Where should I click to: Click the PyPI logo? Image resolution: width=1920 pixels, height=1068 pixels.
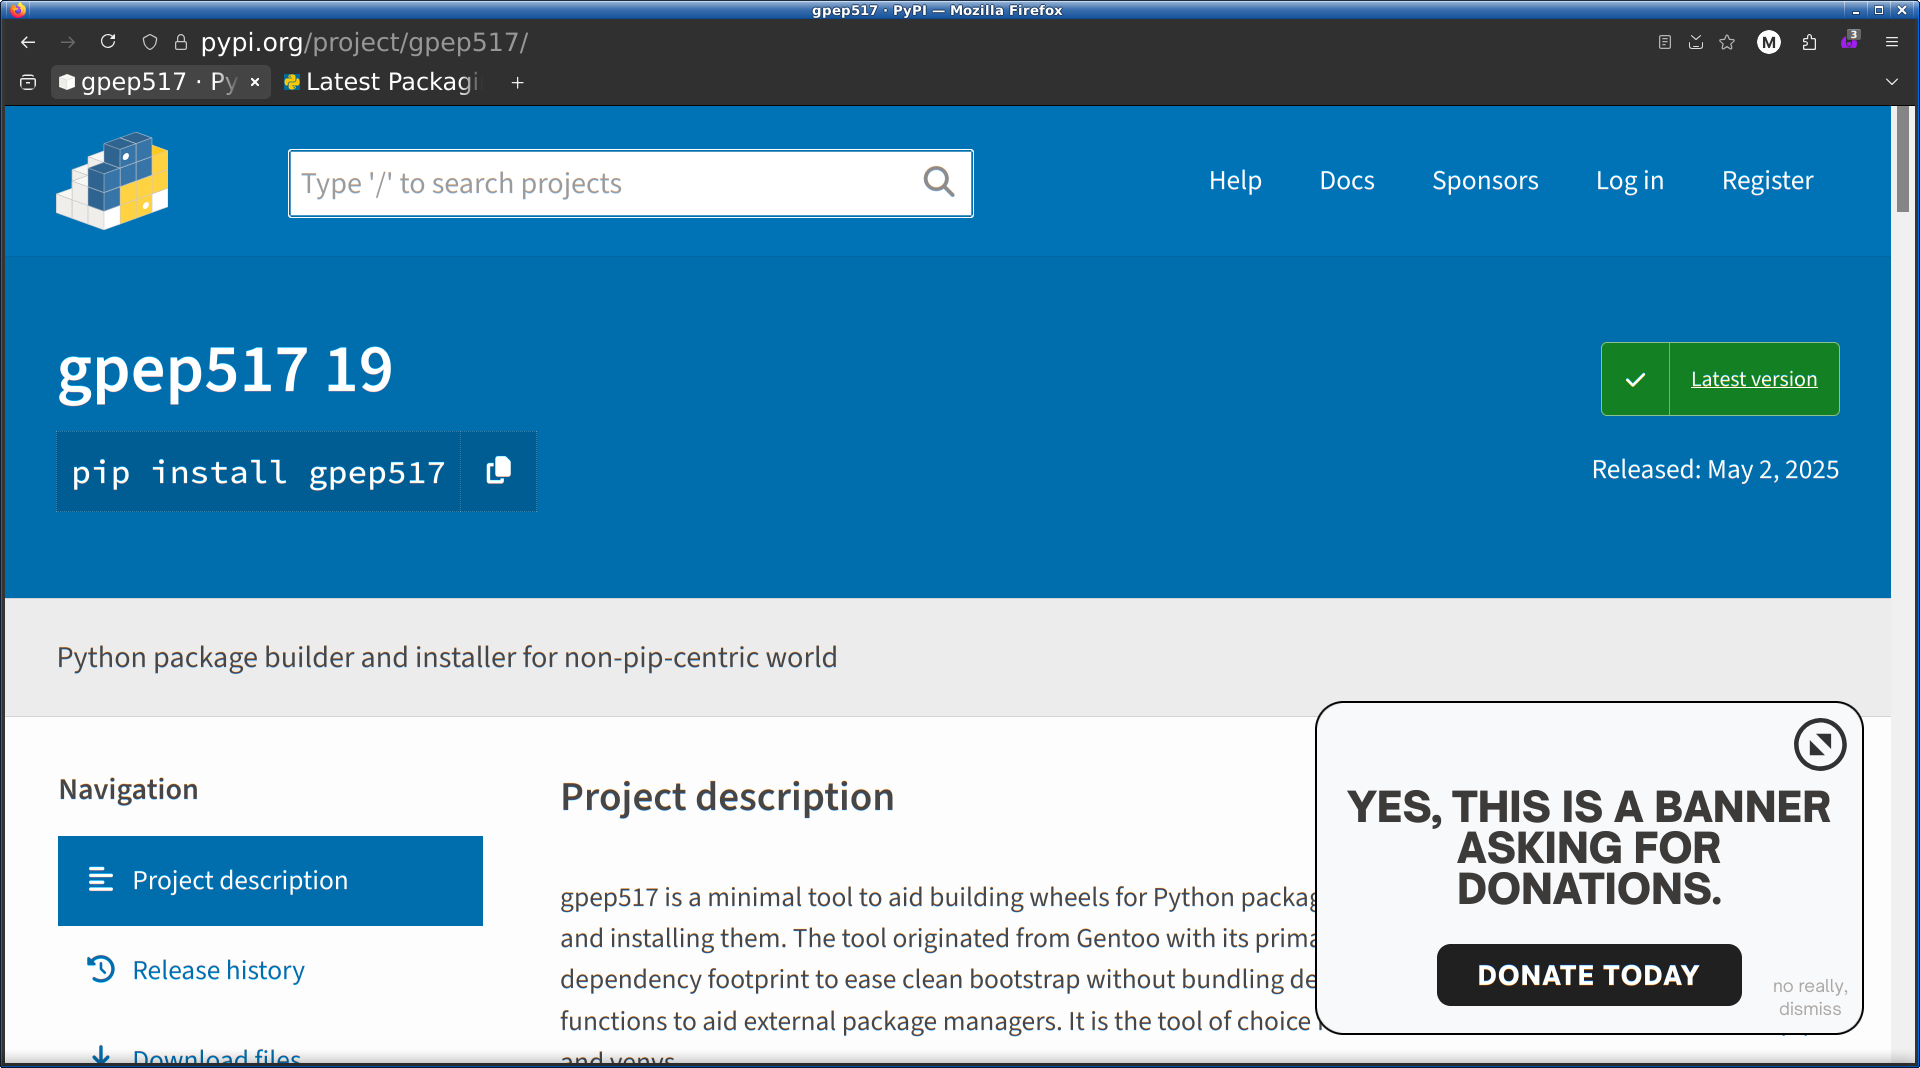pos(112,181)
